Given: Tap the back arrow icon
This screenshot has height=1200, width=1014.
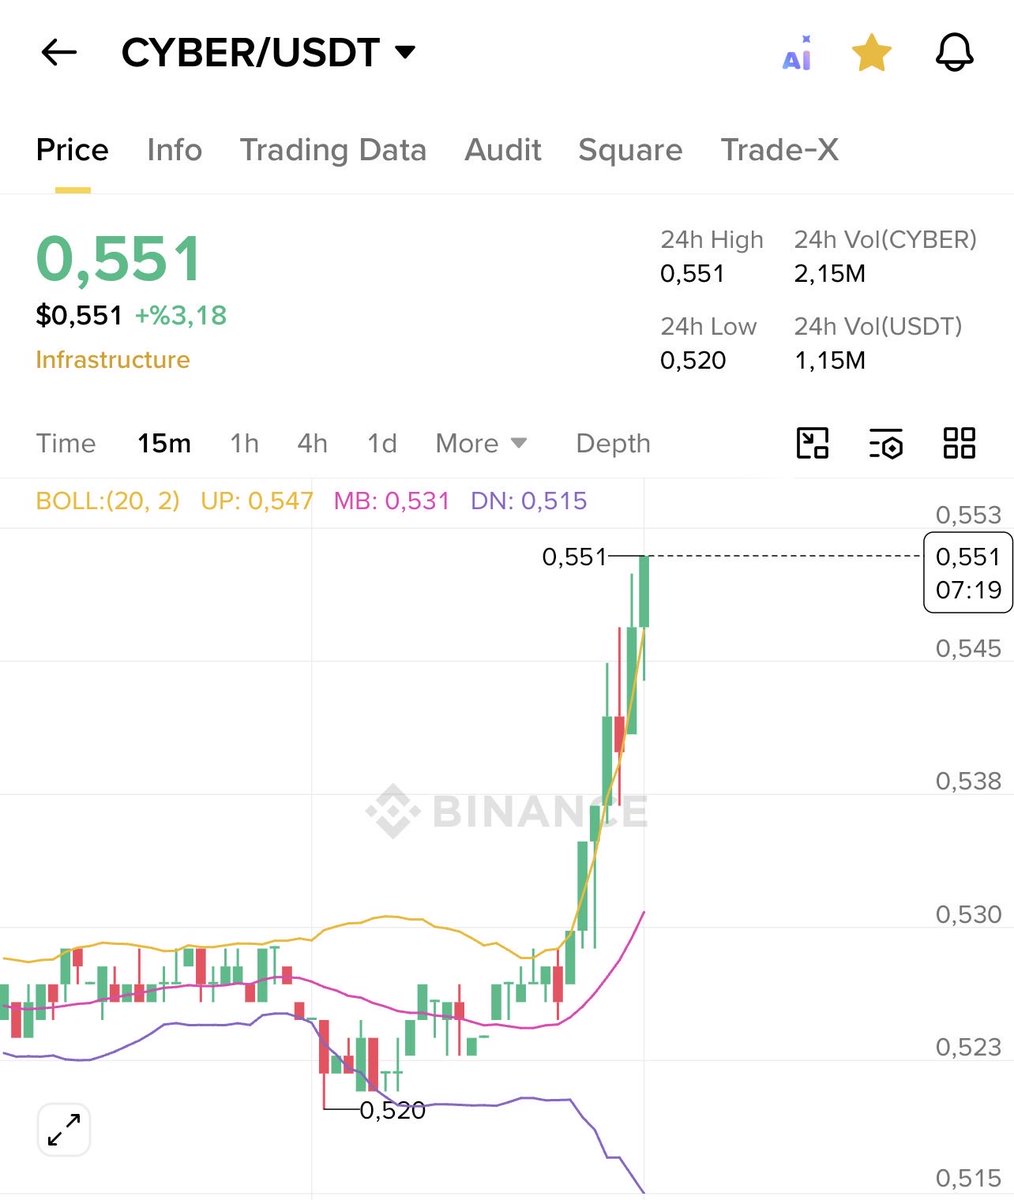Looking at the screenshot, I should 59,52.
